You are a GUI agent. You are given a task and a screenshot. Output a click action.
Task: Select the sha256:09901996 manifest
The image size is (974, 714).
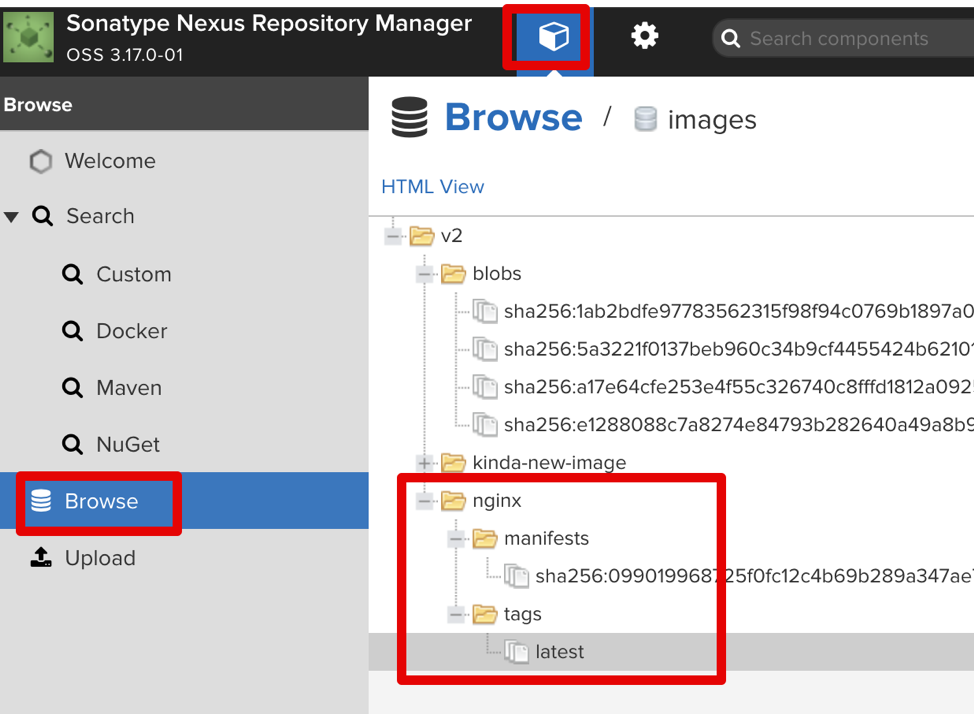pyautogui.click(x=754, y=577)
